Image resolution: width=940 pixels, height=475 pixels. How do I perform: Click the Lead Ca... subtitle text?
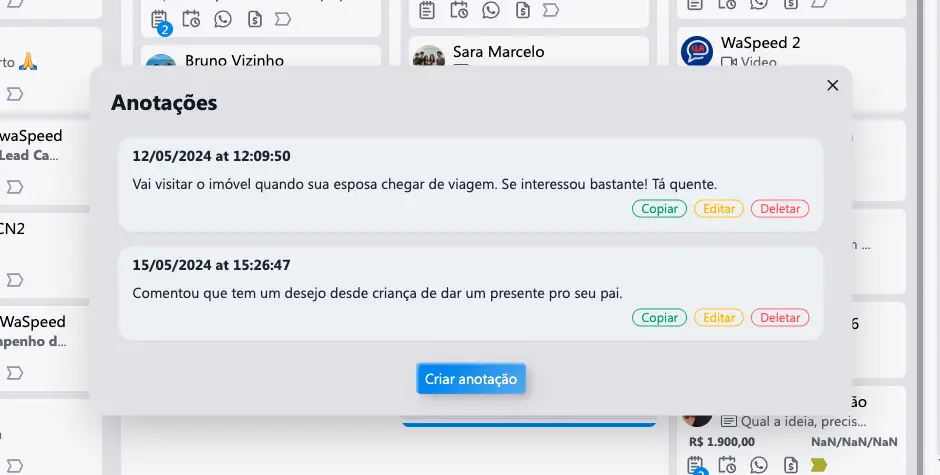click(29, 155)
